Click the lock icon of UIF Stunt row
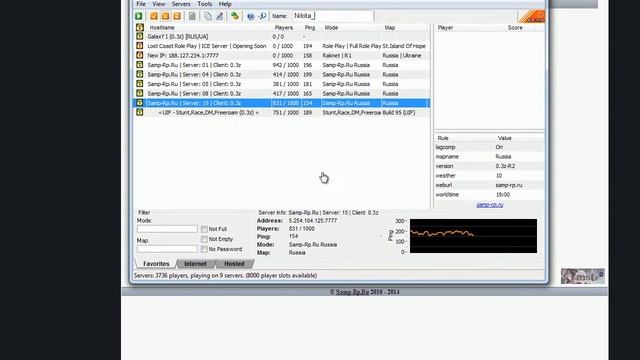This screenshot has width=640, height=360. click(140, 112)
